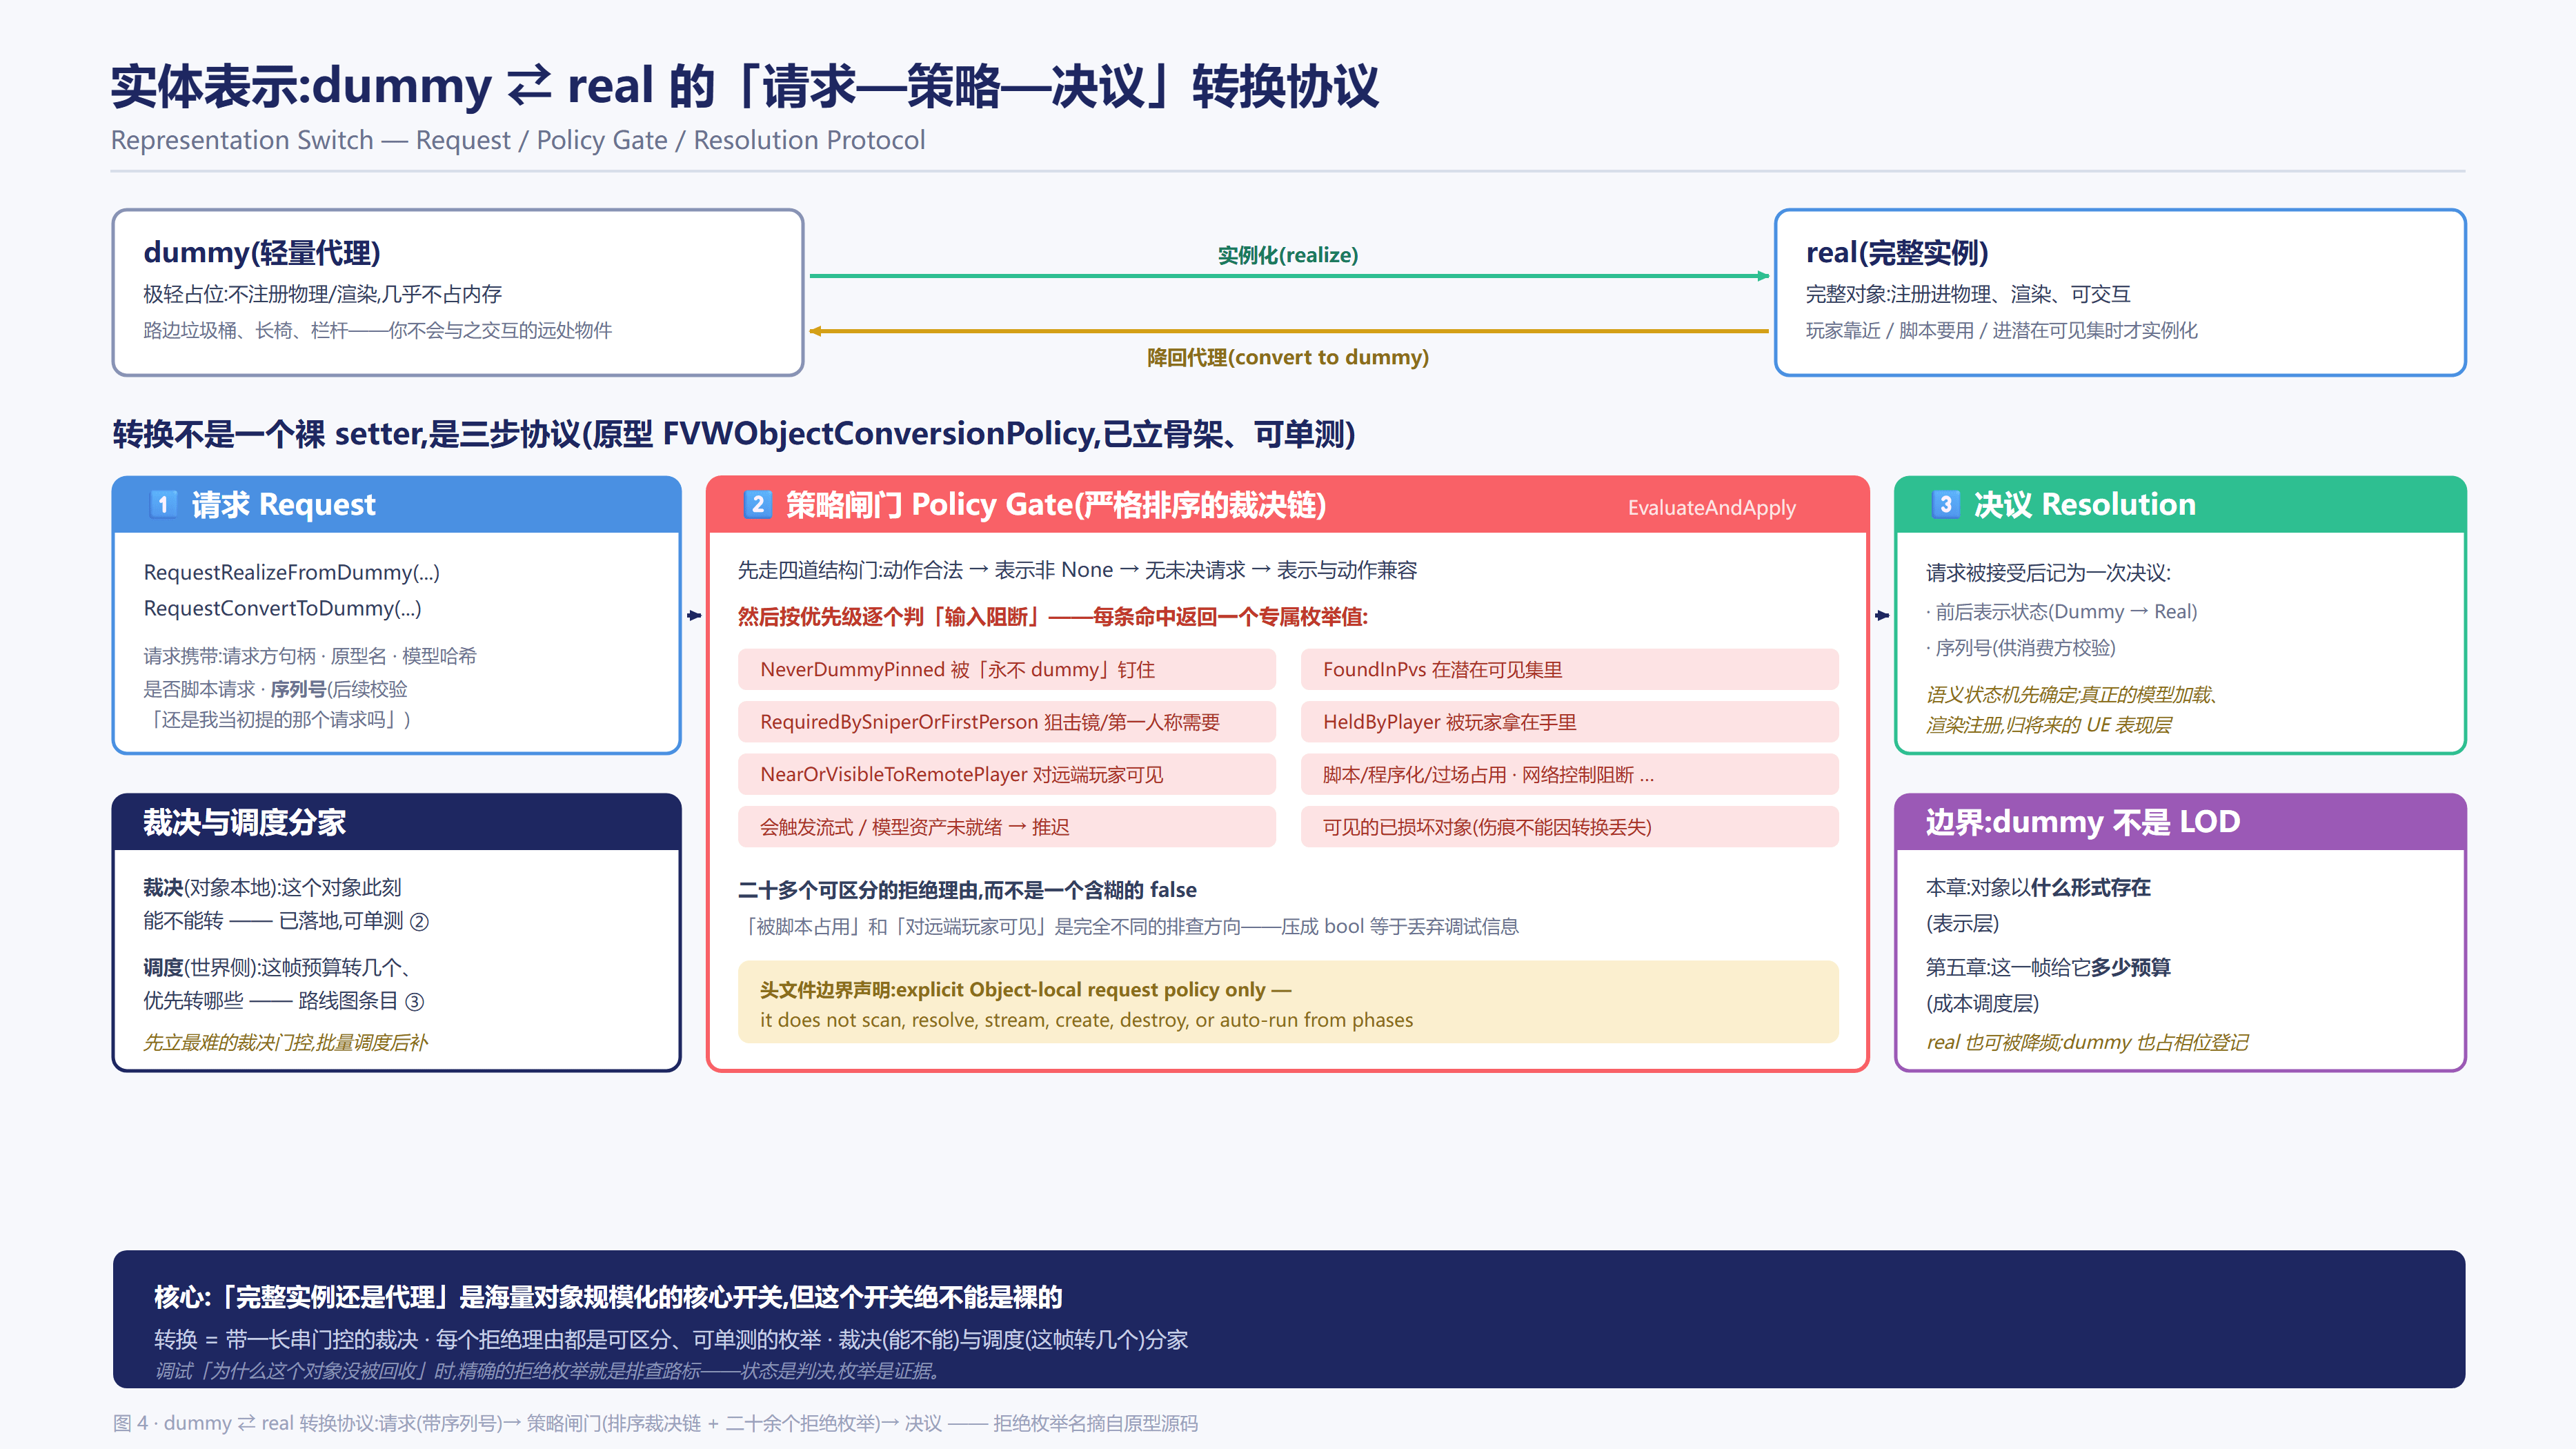Click the (成本调度层) line
The image size is (2576, 1449).
click(1982, 1003)
